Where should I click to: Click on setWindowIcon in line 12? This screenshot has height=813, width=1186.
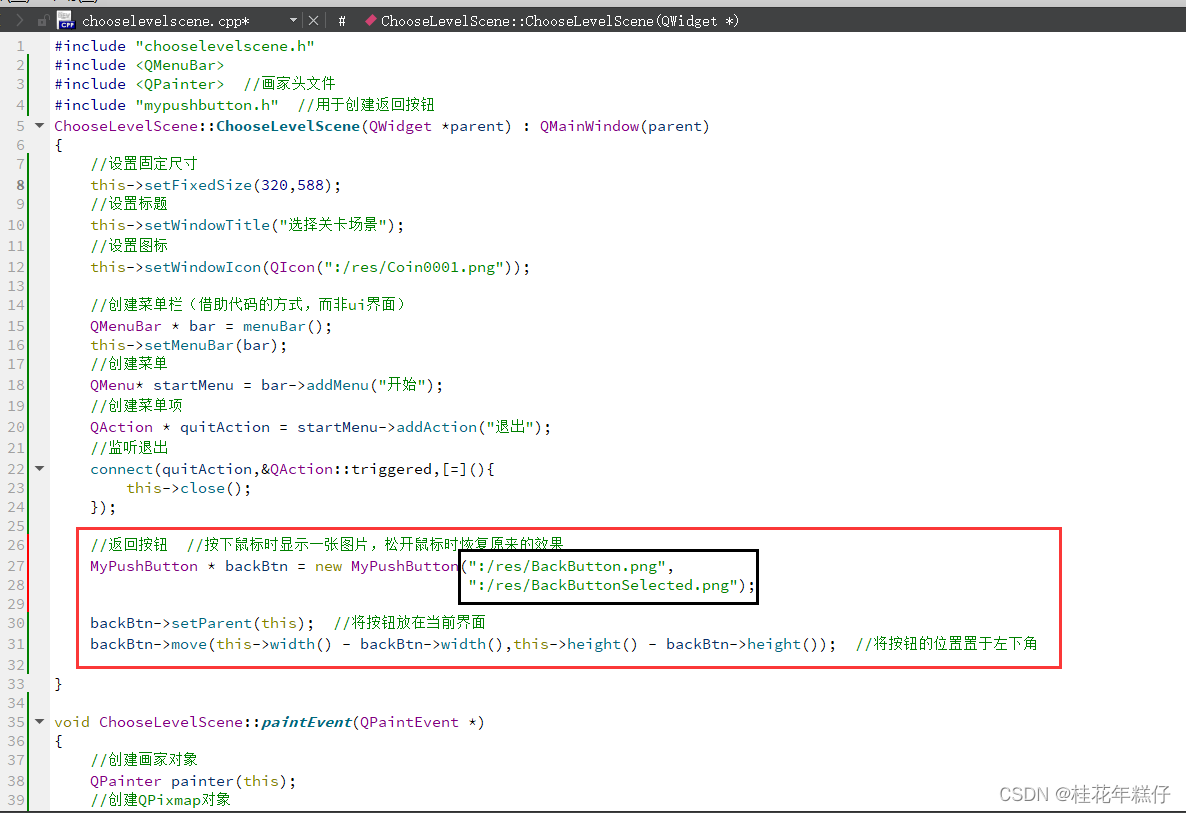tap(203, 267)
